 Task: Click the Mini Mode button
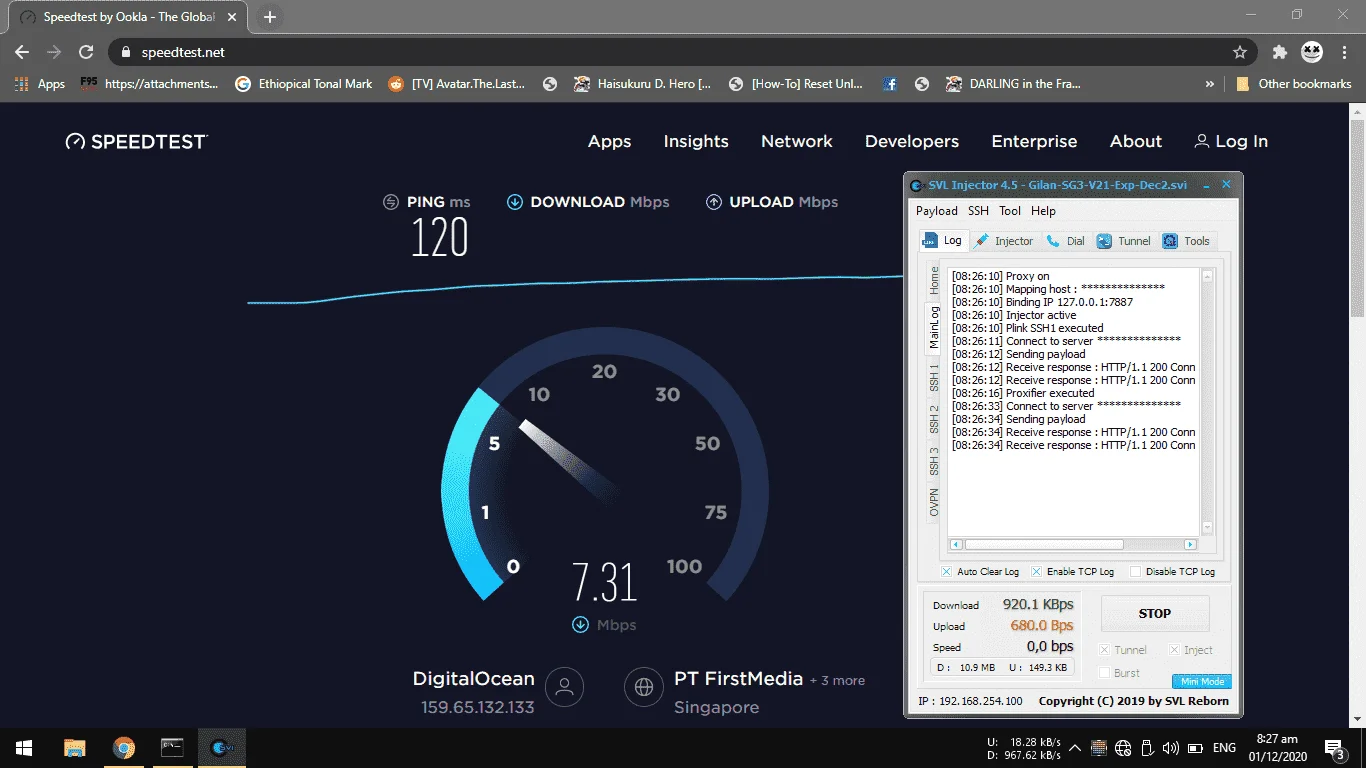pos(1202,682)
